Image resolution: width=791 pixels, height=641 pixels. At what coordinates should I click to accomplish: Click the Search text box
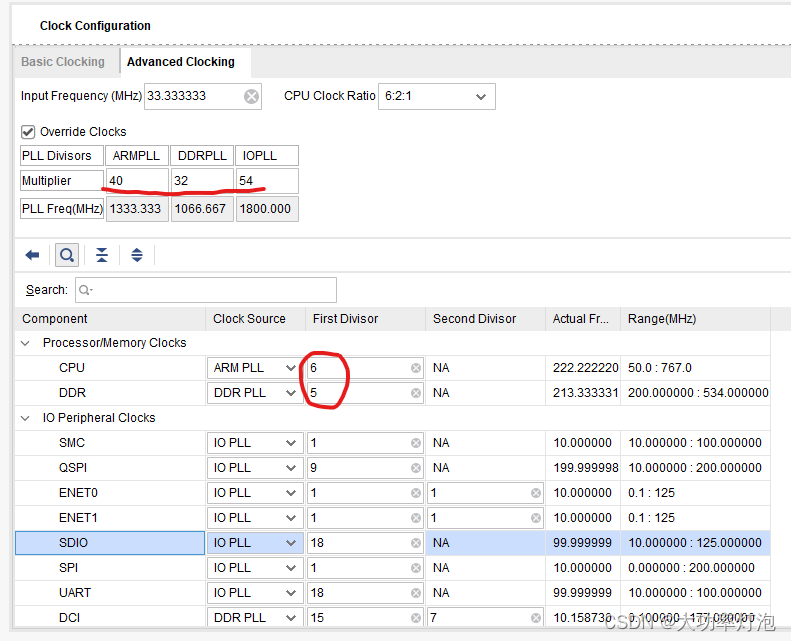point(206,290)
